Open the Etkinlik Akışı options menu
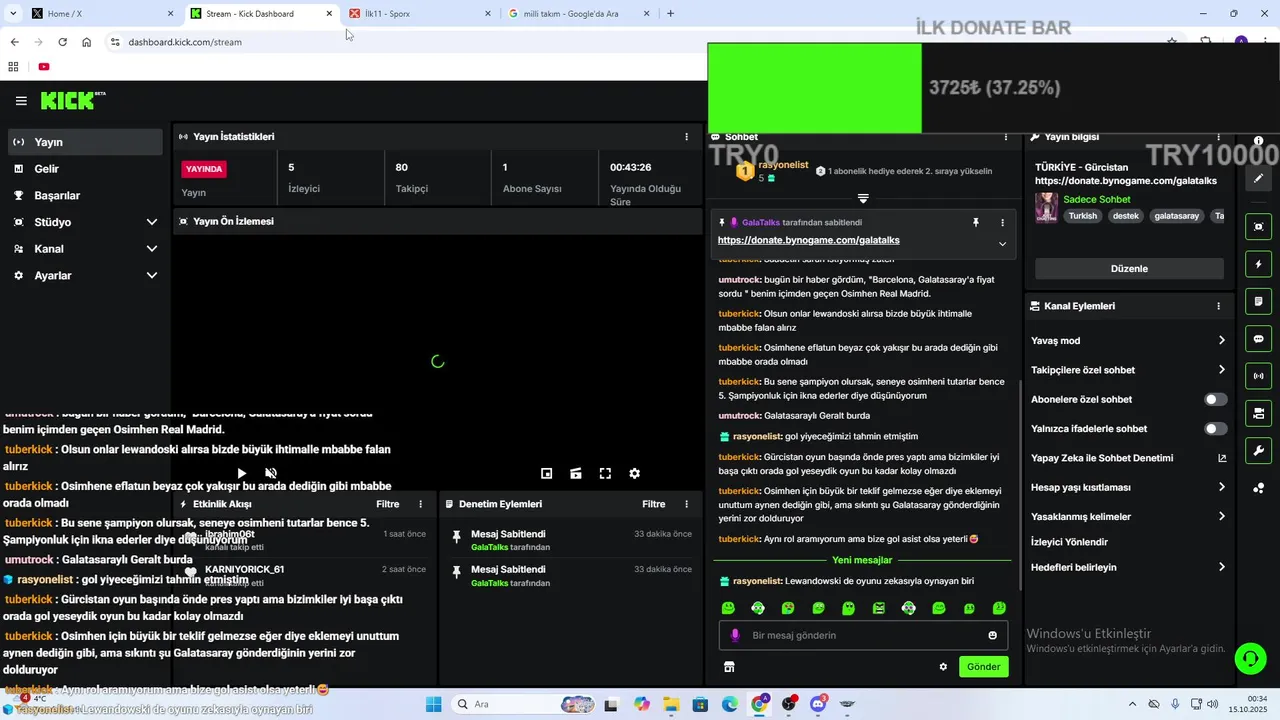Viewport: 1280px width, 720px height. click(x=420, y=504)
